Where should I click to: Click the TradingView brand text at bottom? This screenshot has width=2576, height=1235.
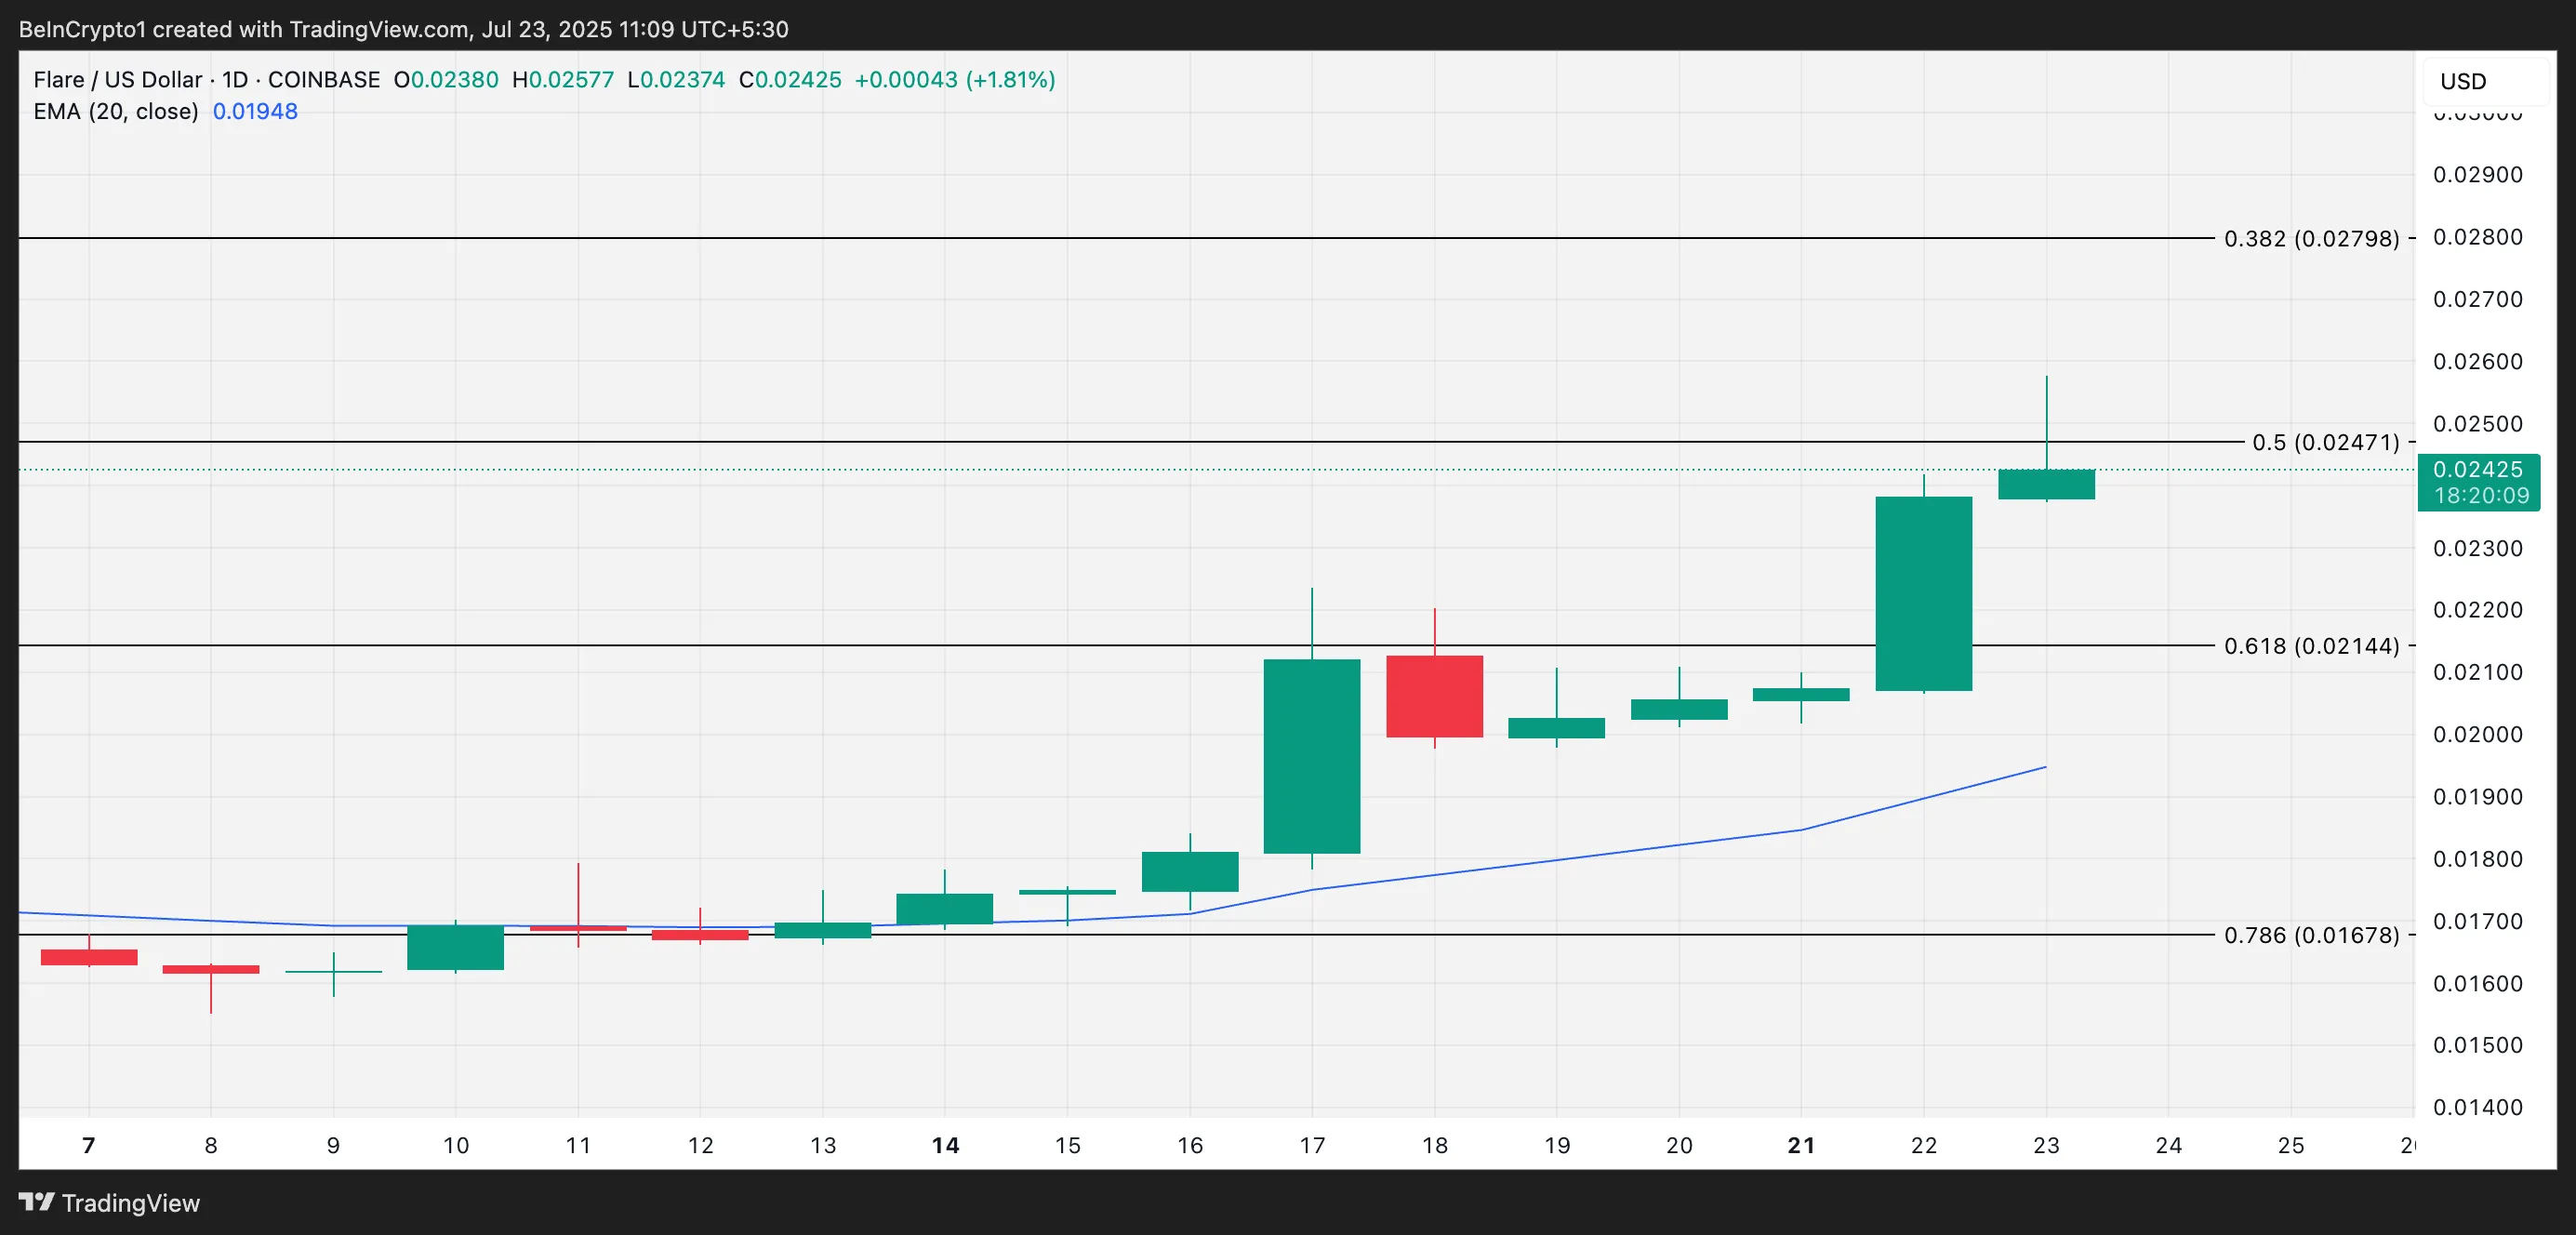coord(131,1202)
